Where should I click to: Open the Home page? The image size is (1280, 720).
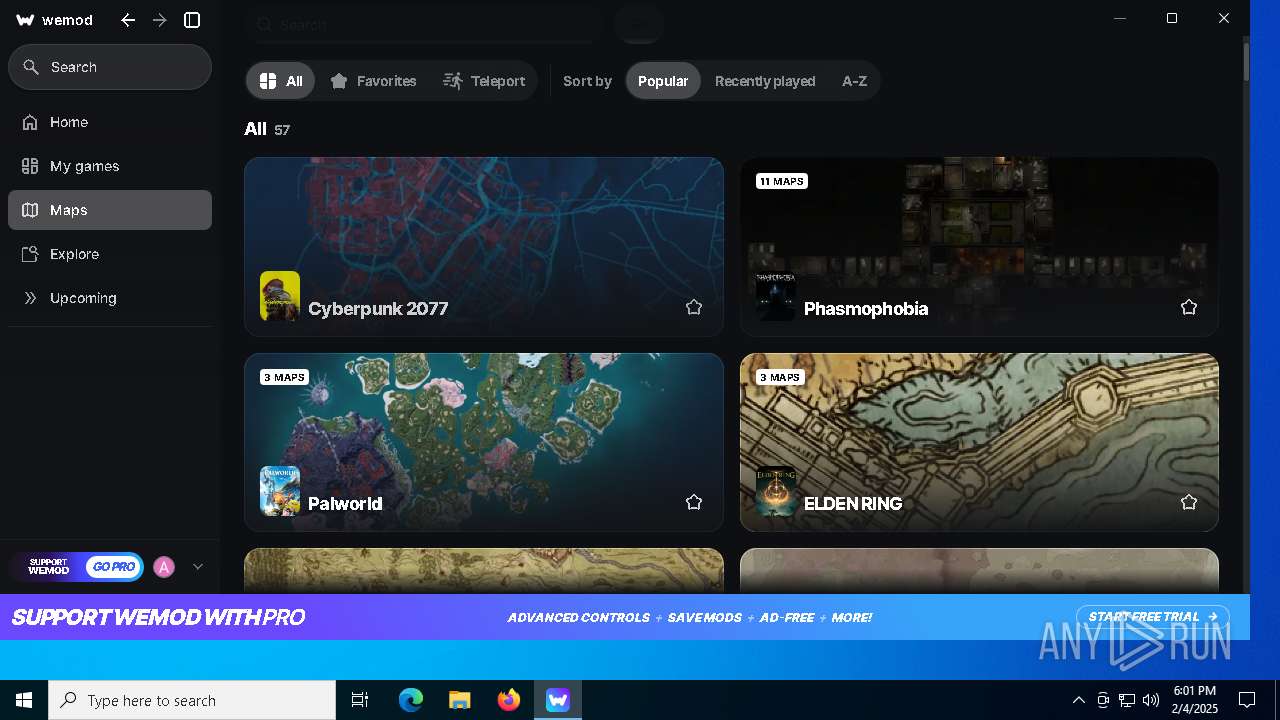tap(110, 122)
